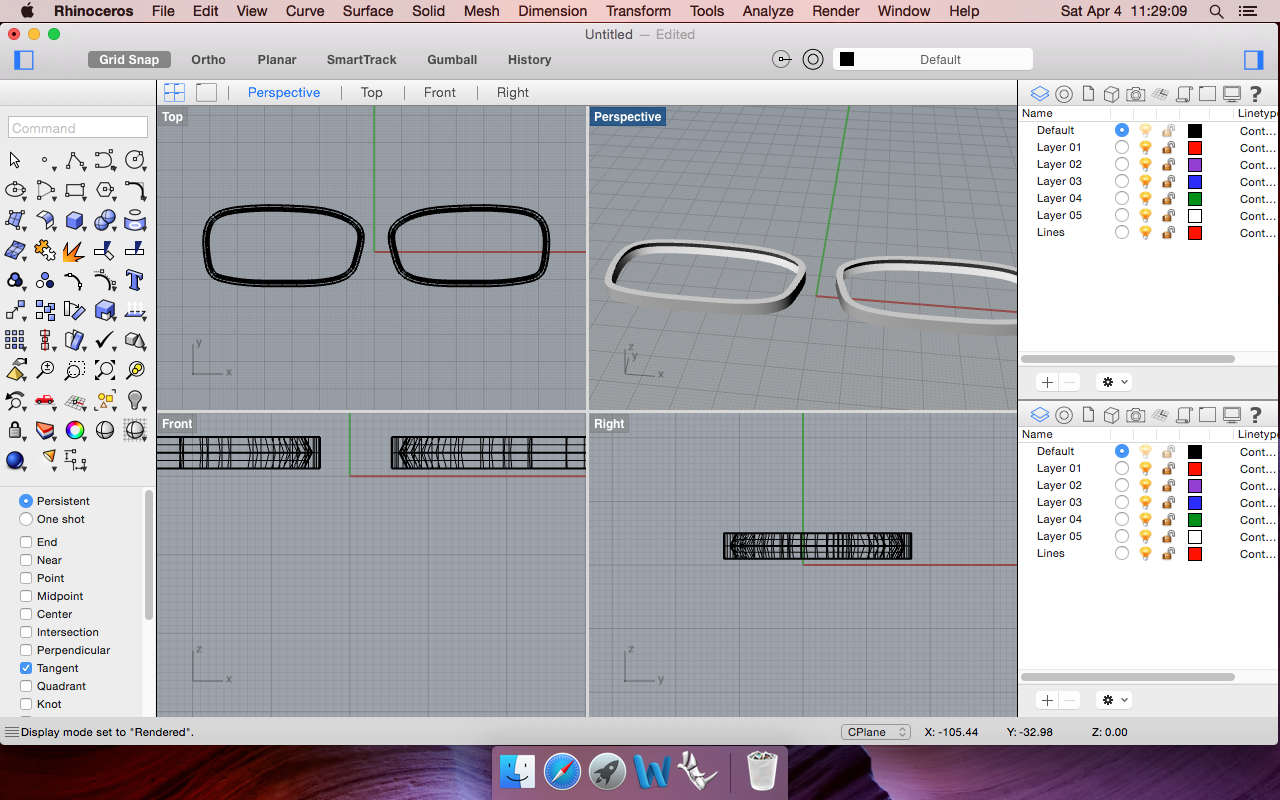Enable the End object snap
1280x800 pixels.
pos(26,542)
